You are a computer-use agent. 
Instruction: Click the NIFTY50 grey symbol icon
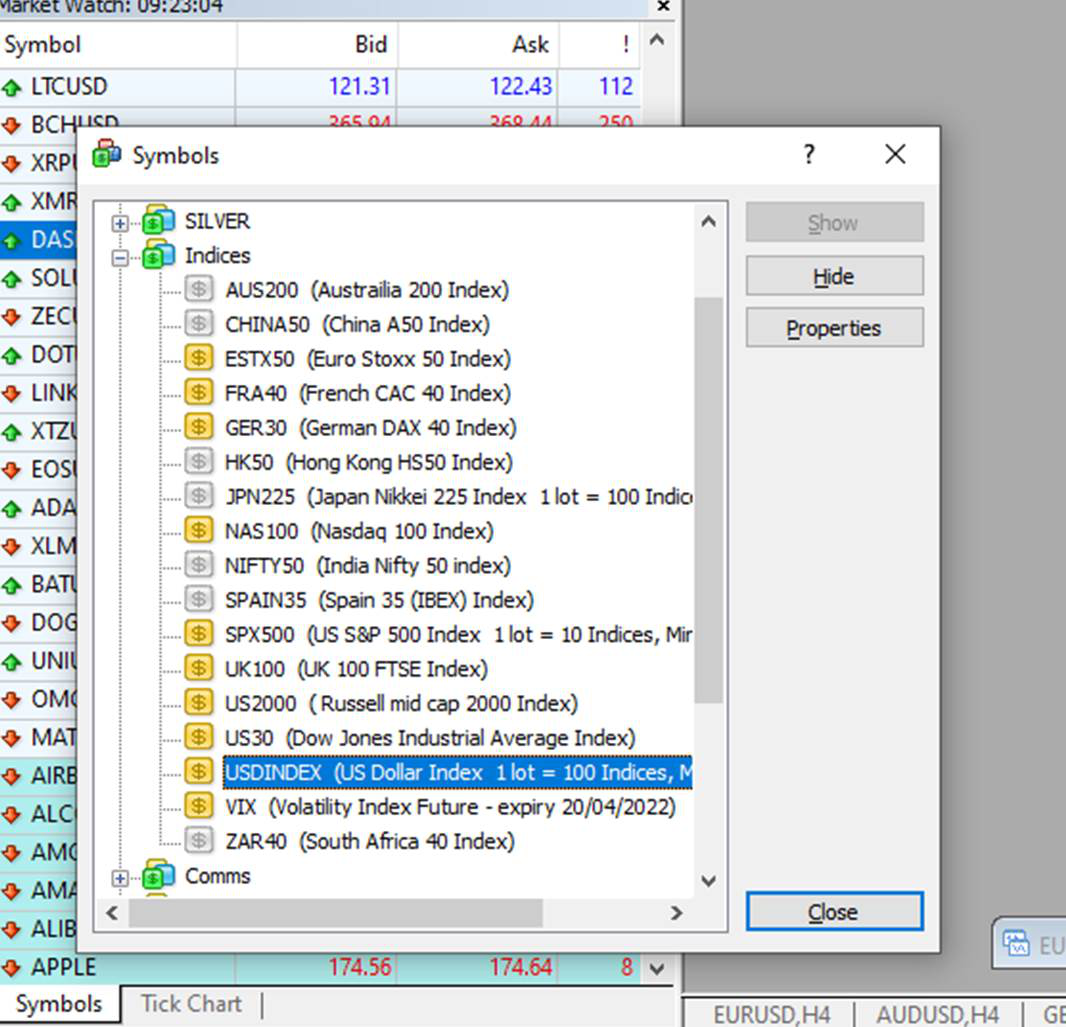pos(199,565)
